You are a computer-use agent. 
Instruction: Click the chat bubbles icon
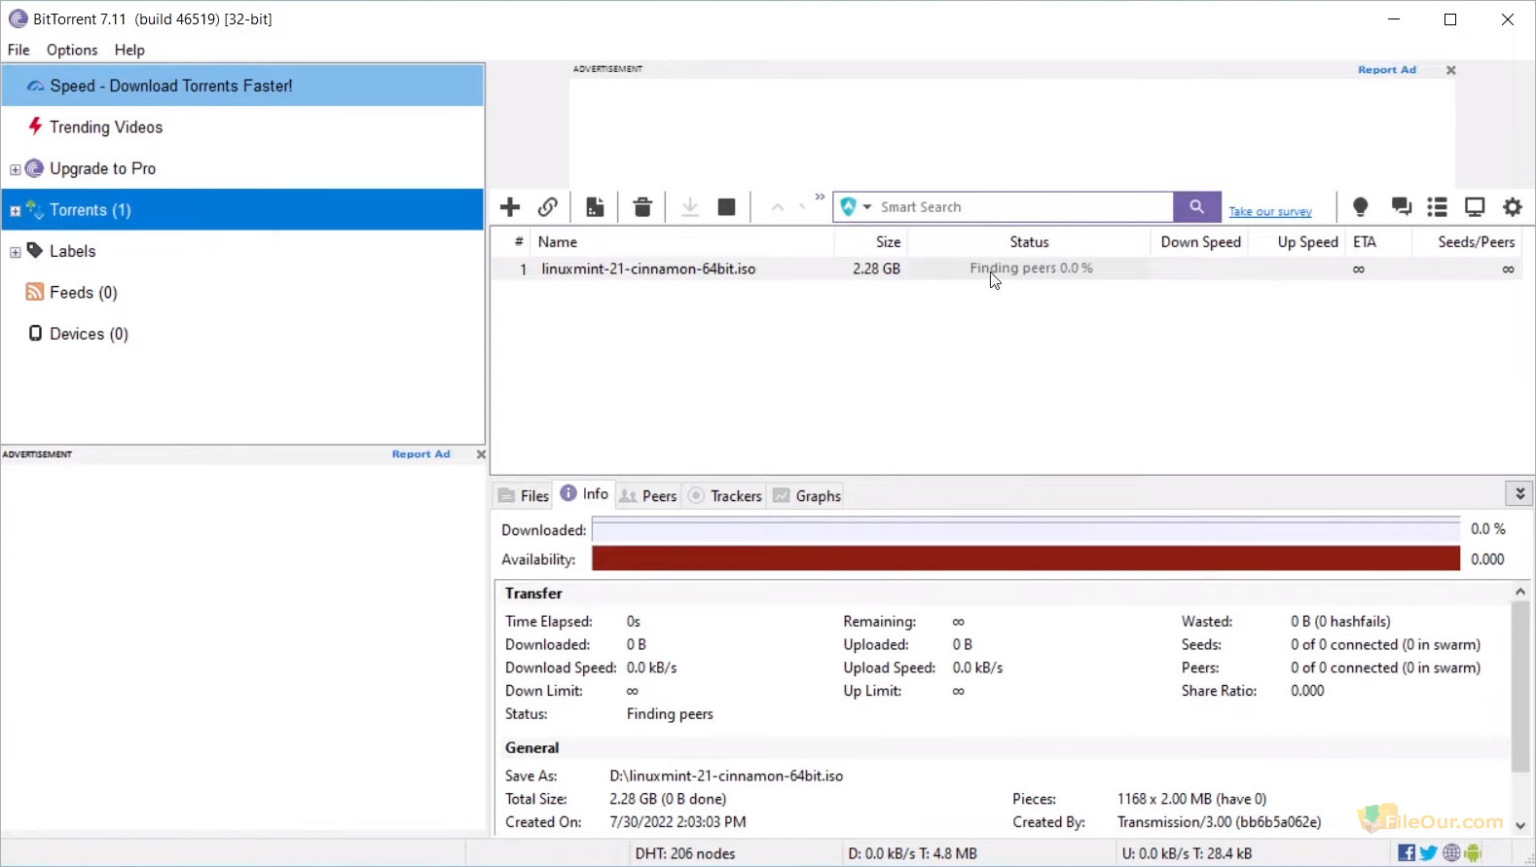pos(1401,207)
